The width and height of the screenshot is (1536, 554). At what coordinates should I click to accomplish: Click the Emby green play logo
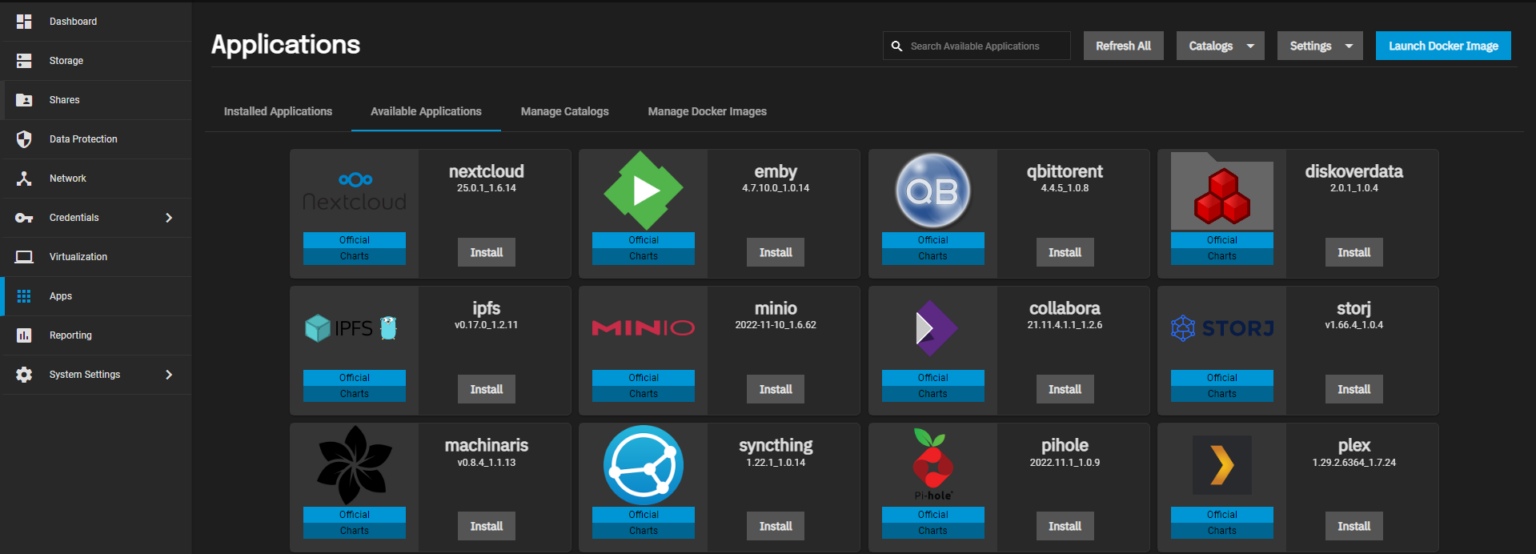pos(643,190)
